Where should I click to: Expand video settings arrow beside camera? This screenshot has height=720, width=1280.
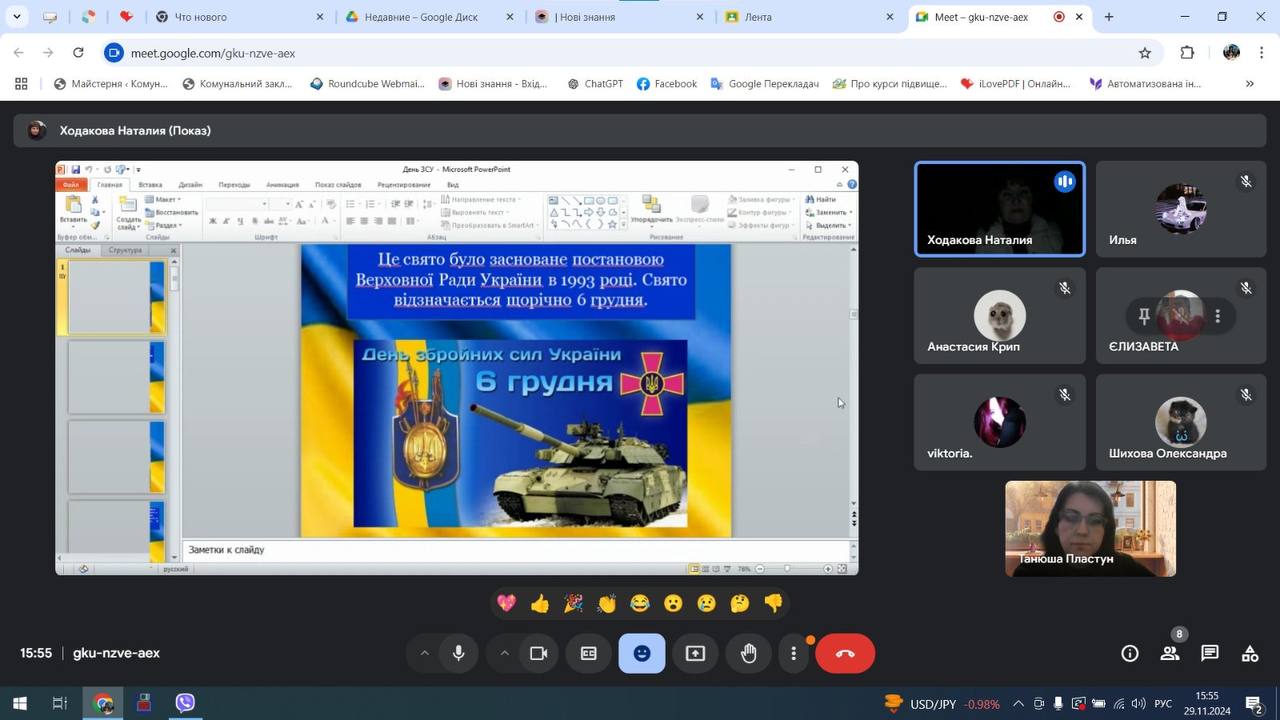point(504,653)
